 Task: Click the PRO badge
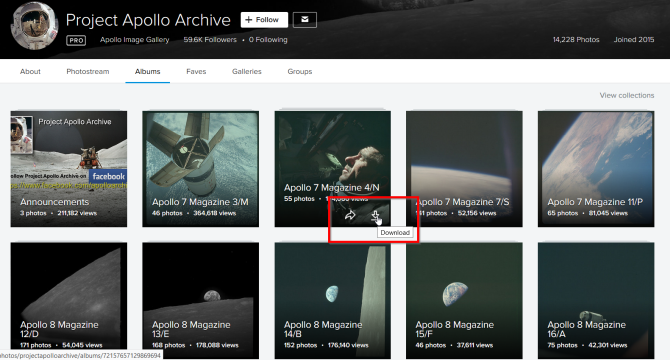point(76,40)
